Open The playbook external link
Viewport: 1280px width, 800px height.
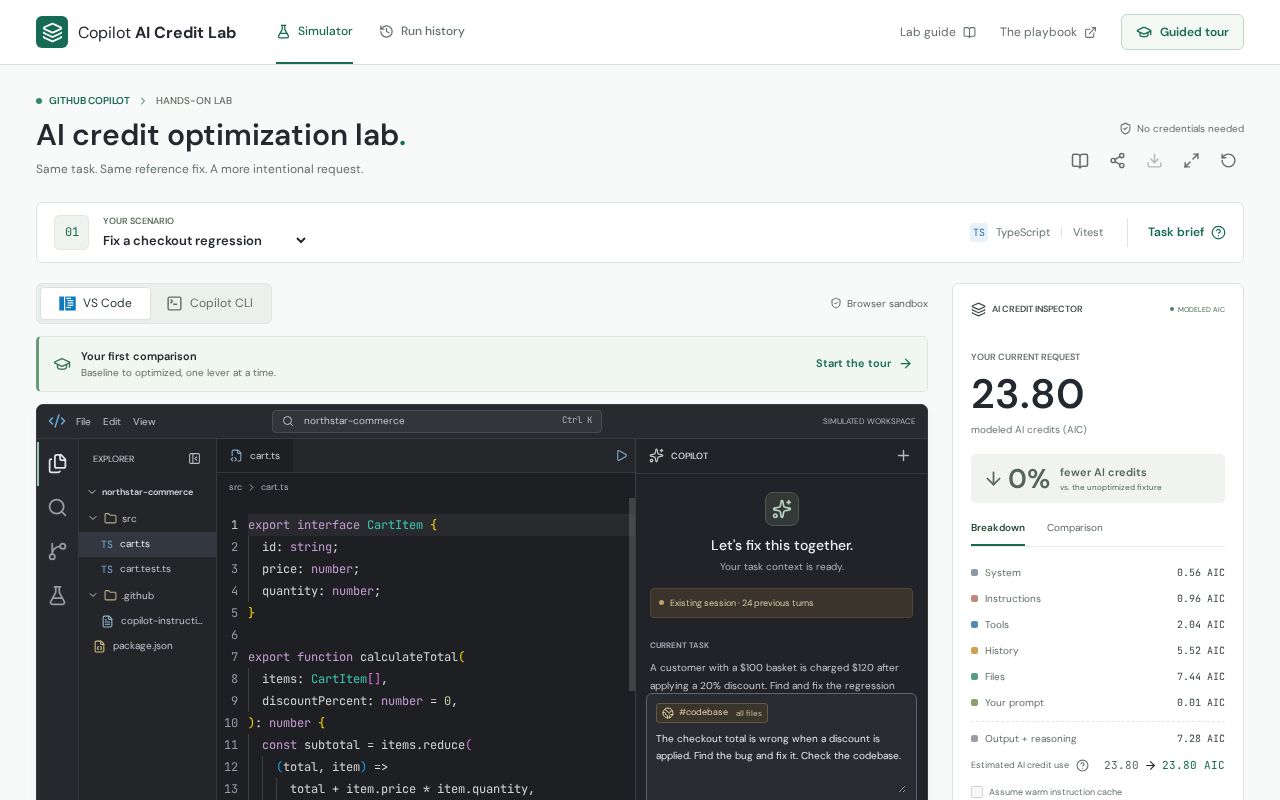[1048, 32]
